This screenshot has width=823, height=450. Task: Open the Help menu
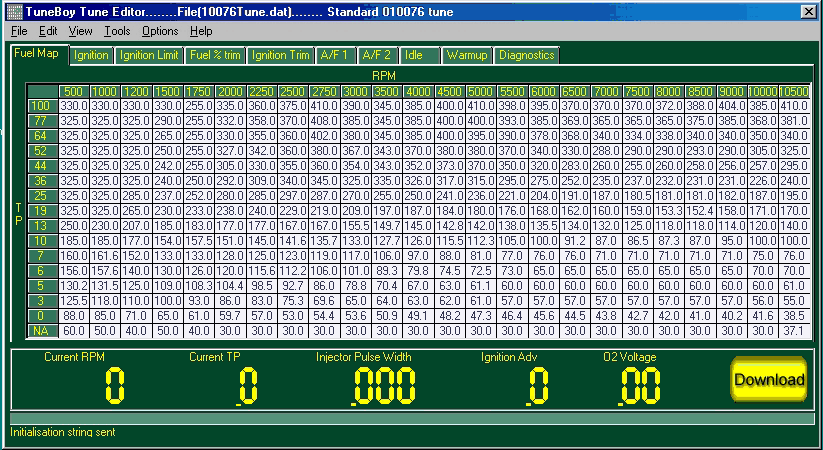pos(201,31)
